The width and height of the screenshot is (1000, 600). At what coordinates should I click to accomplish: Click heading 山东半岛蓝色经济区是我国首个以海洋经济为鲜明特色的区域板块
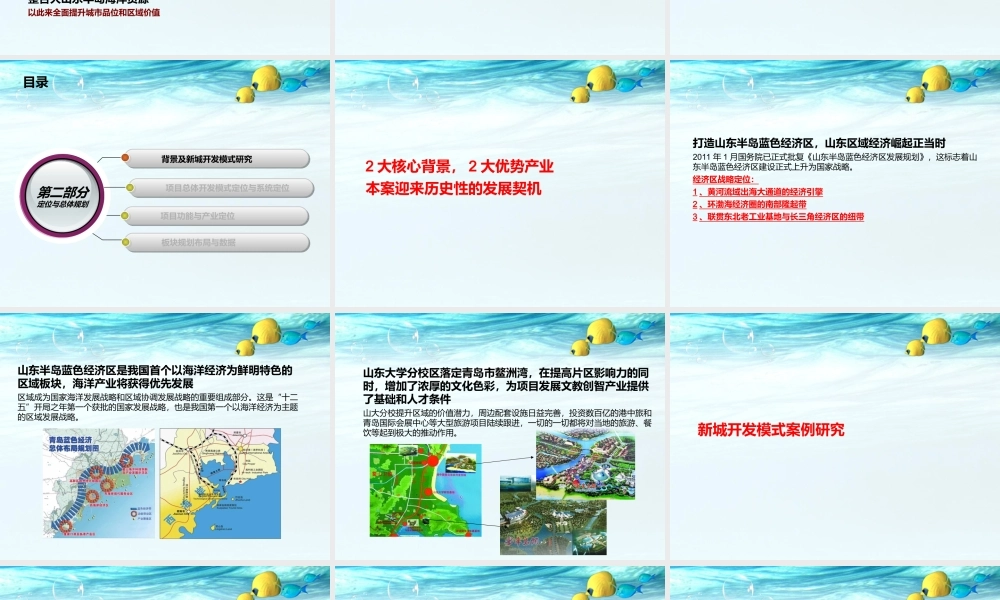tap(155, 377)
